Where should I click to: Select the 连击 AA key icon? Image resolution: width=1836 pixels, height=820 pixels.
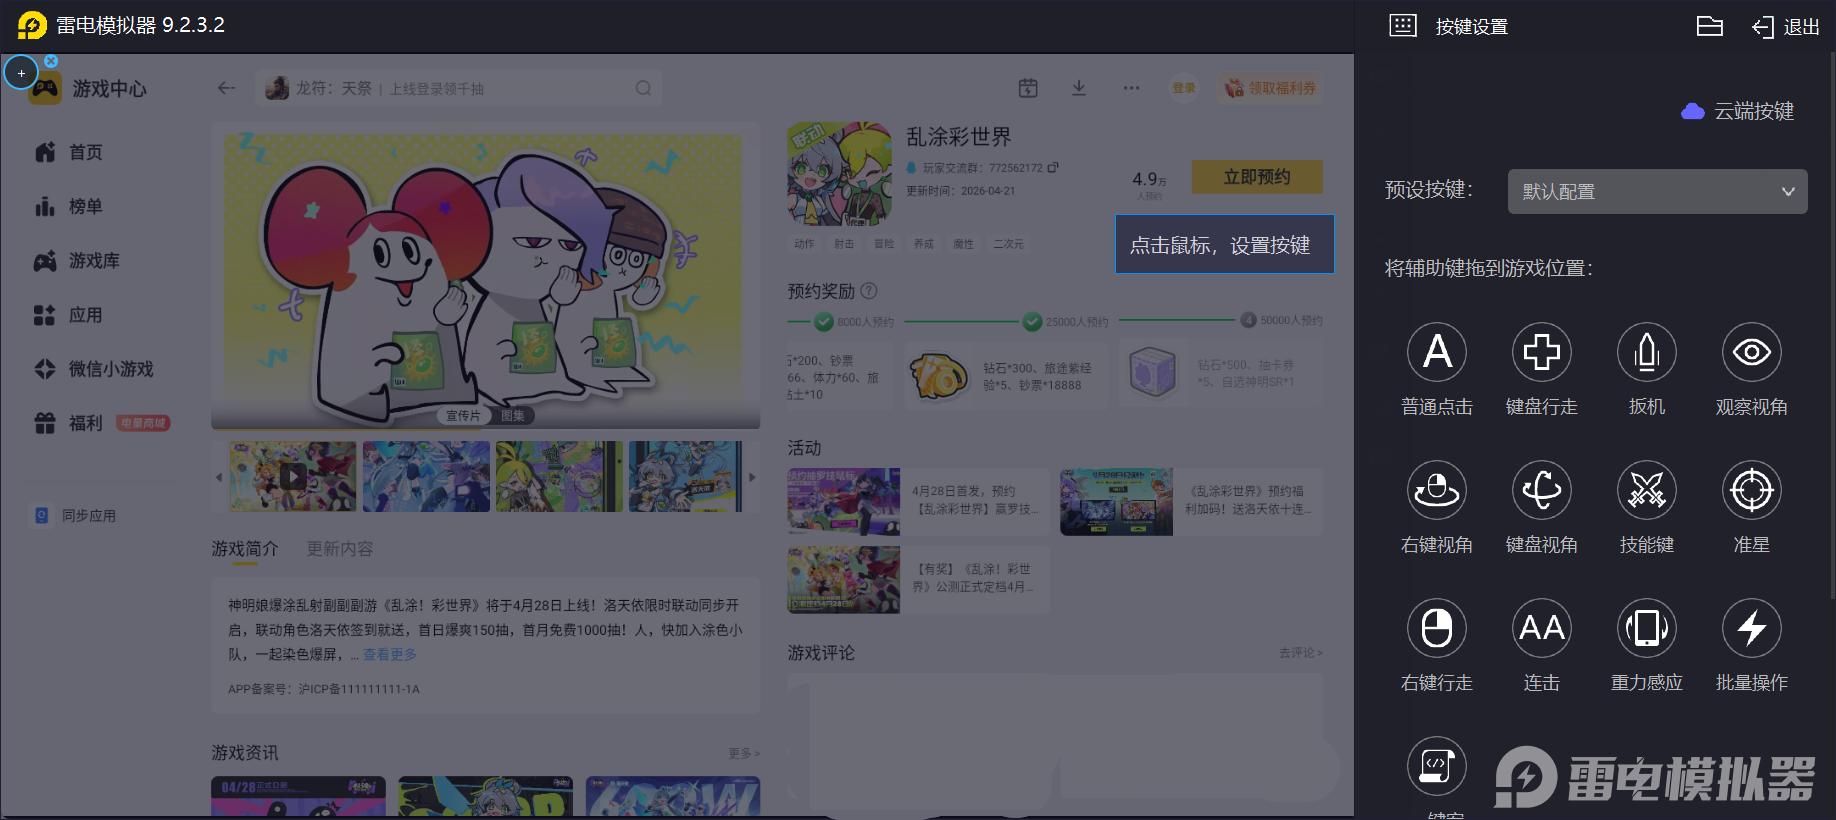coord(1542,628)
